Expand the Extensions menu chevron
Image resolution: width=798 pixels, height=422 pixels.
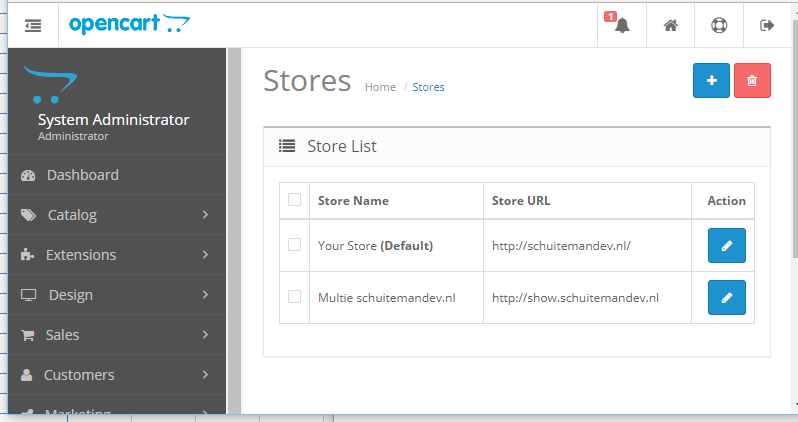point(205,255)
